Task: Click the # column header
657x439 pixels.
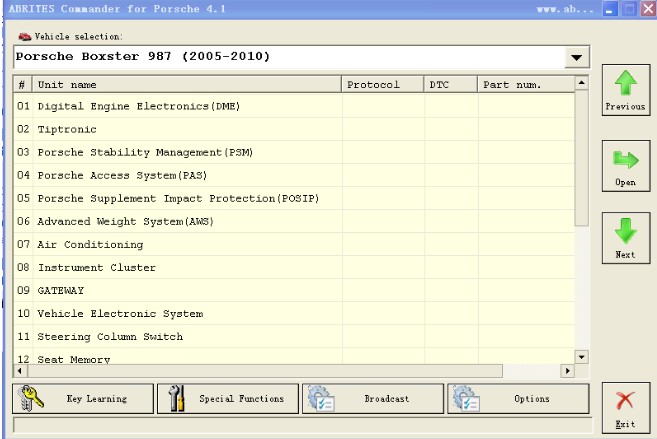Action: (x=23, y=85)
